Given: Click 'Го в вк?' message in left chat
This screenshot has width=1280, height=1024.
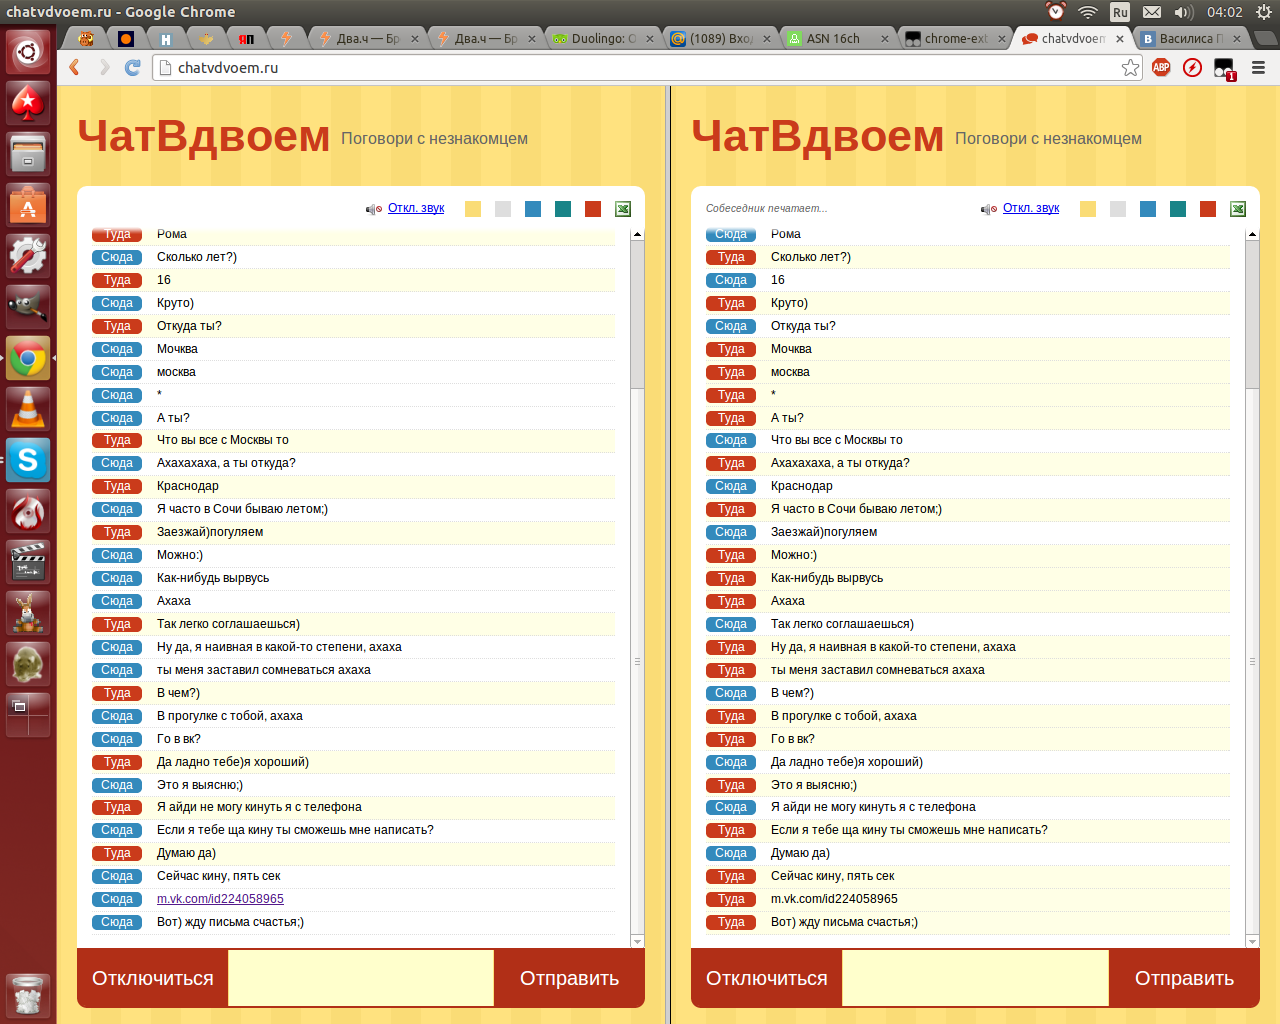Looking at the screenshot, I should coord(179,739).
